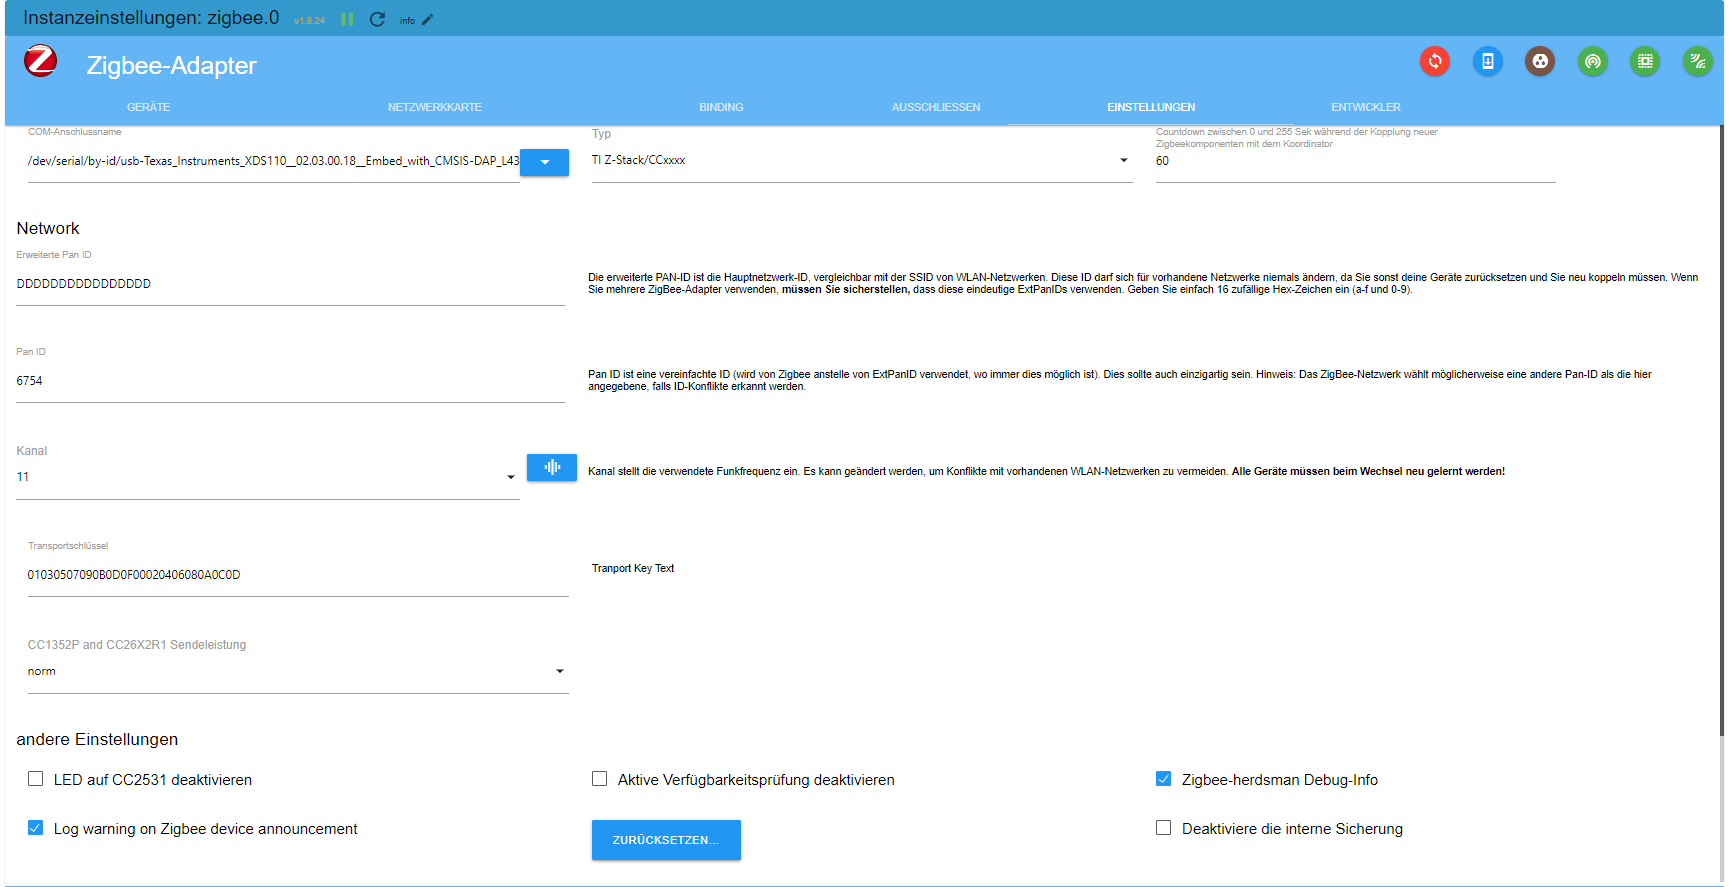
Task: Click the Countdown field showing 60
Action: (1356, 162)
